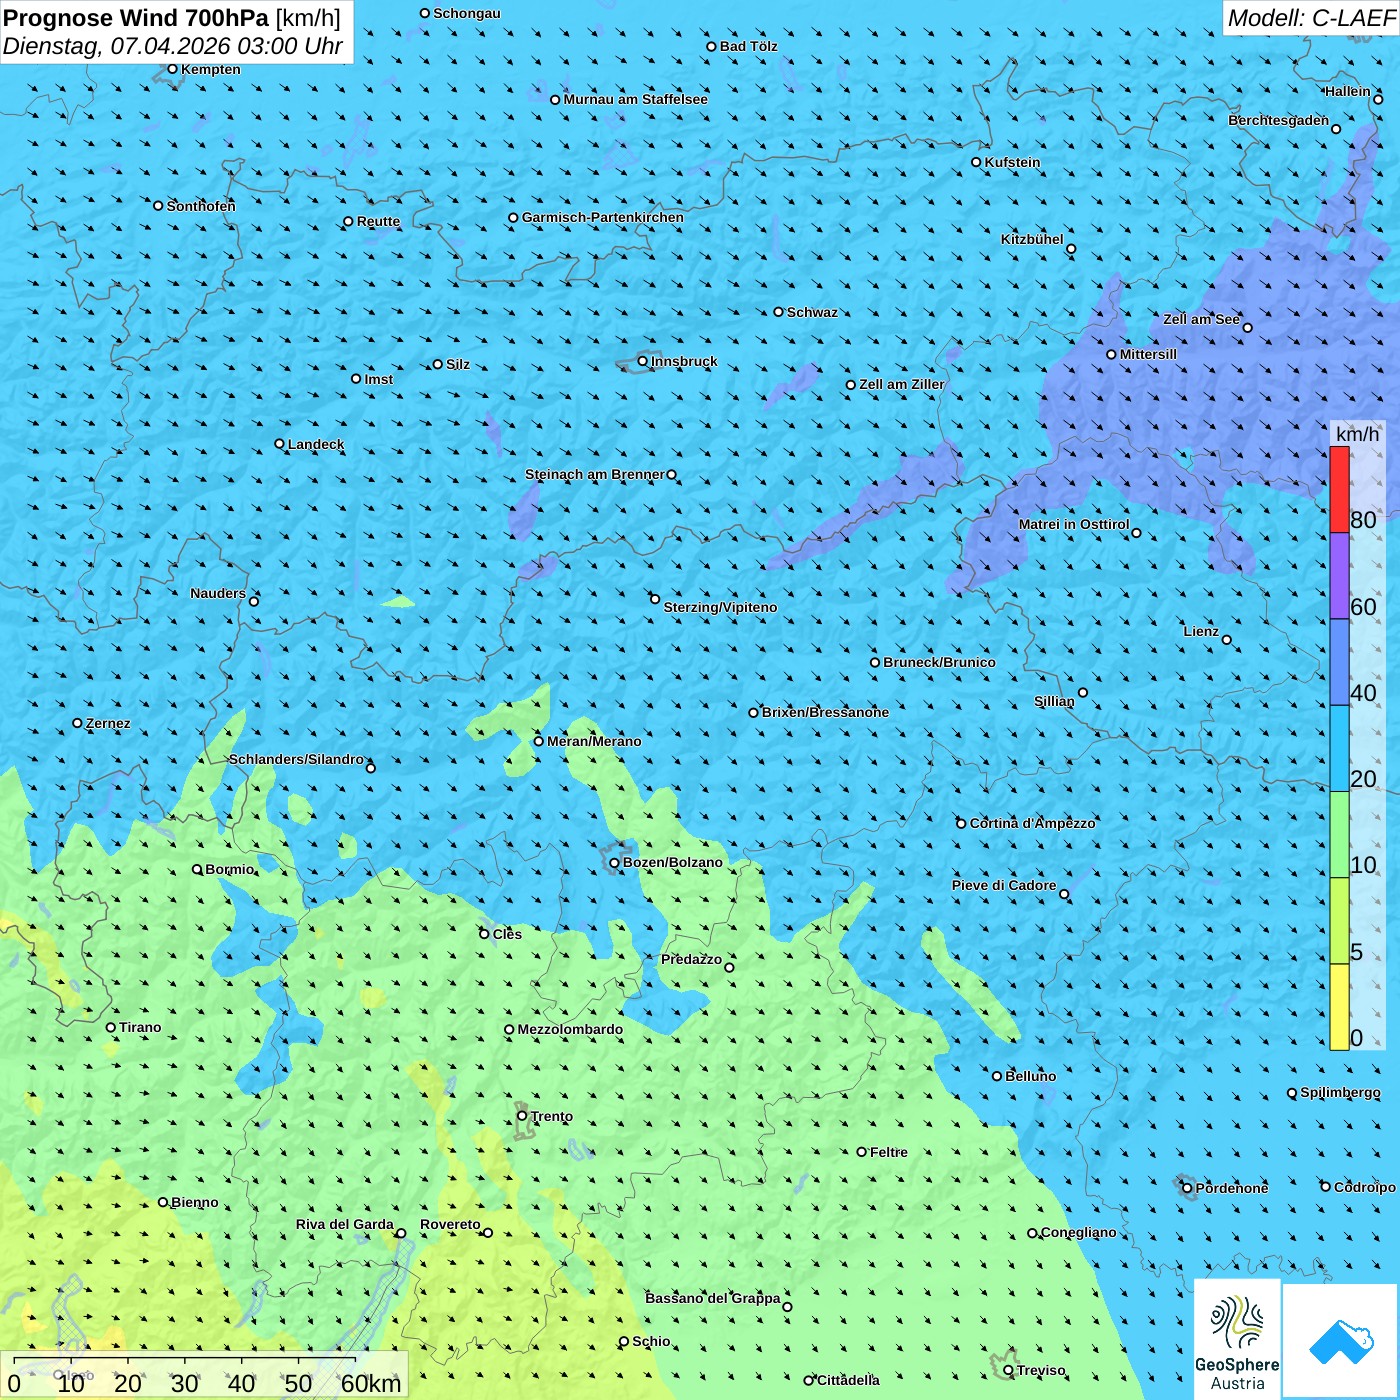Click the 'Schongau' label
The height and width of the screenshot is (1400, 1400).
[x=467, y=13]
